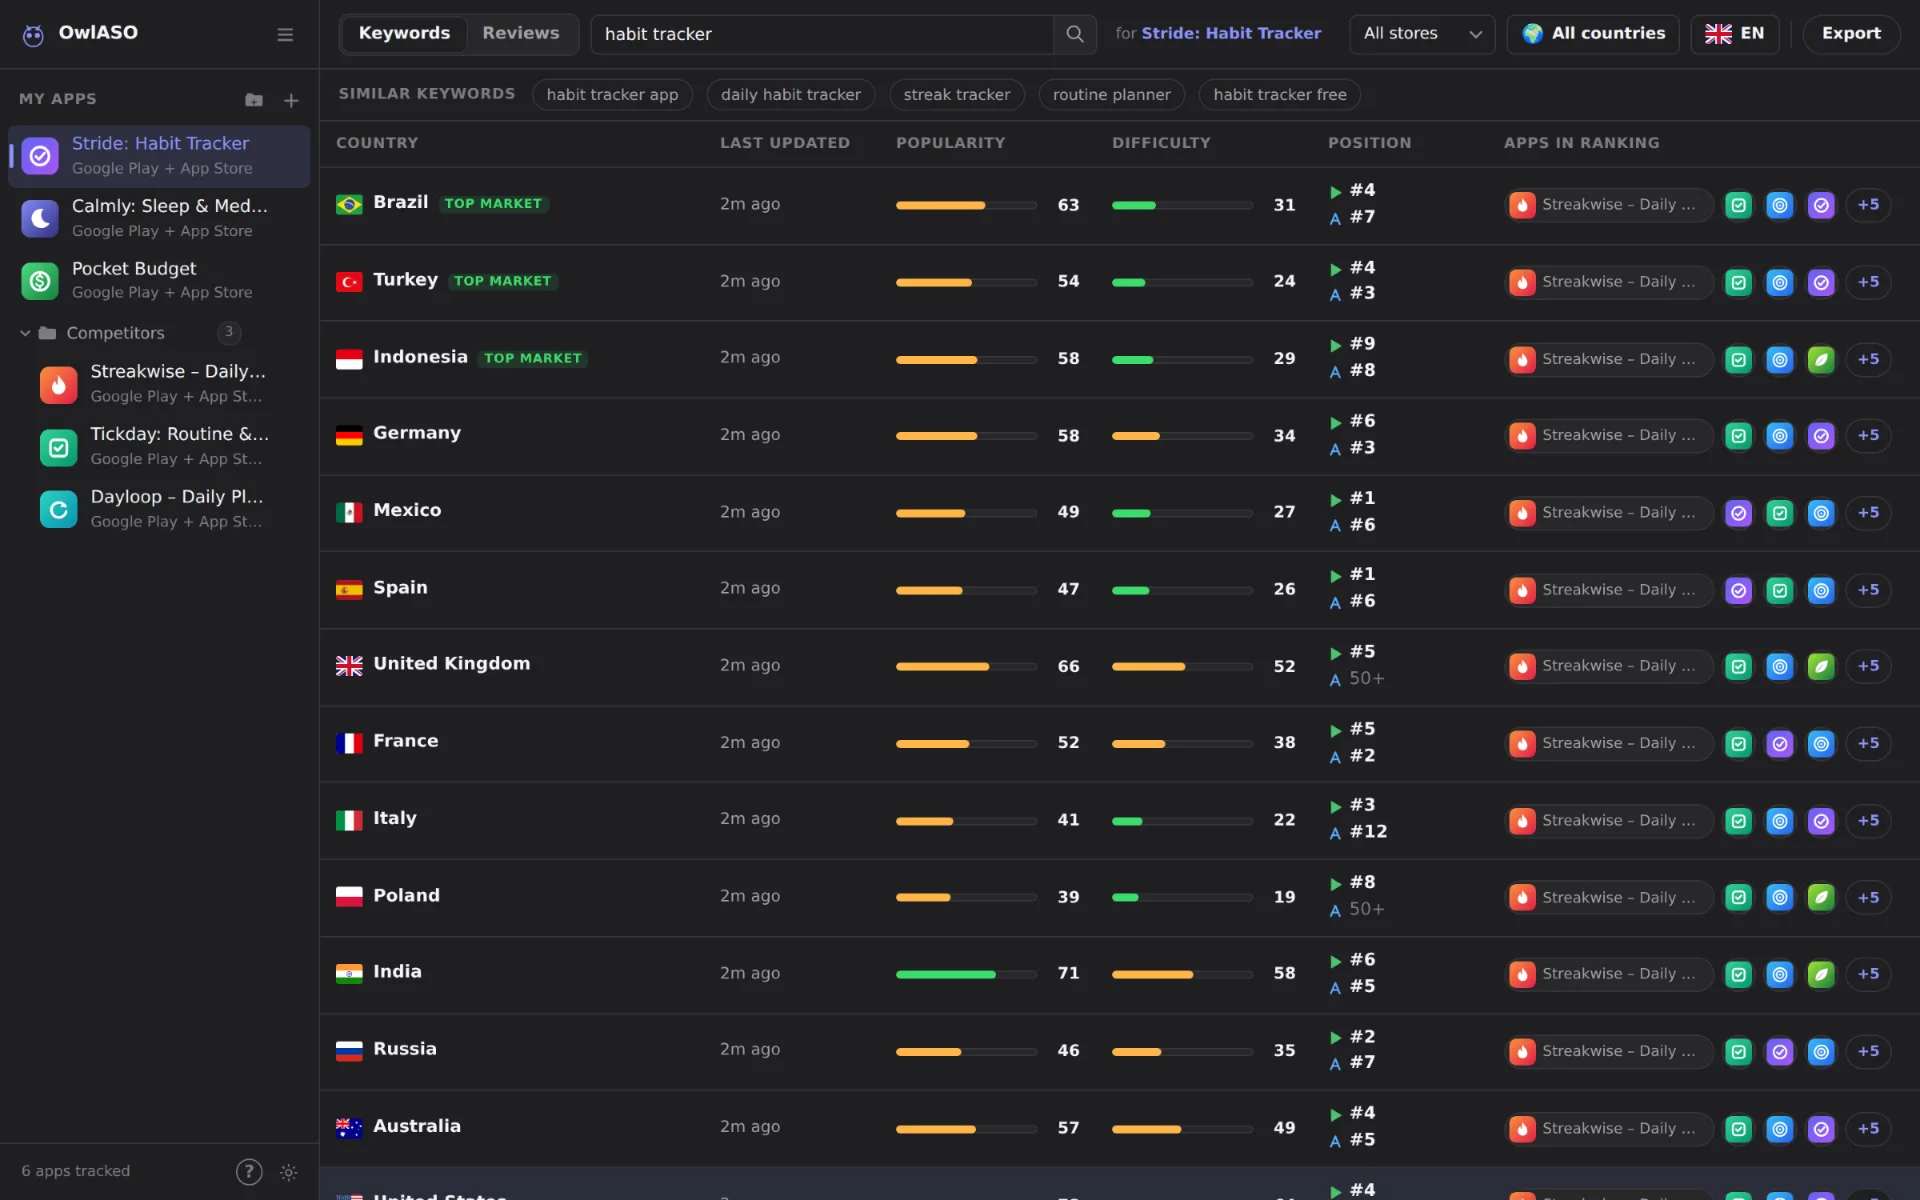Toggle light theme sun icon
This screenshot has height=1200, width=1920.
(289, 1172)
